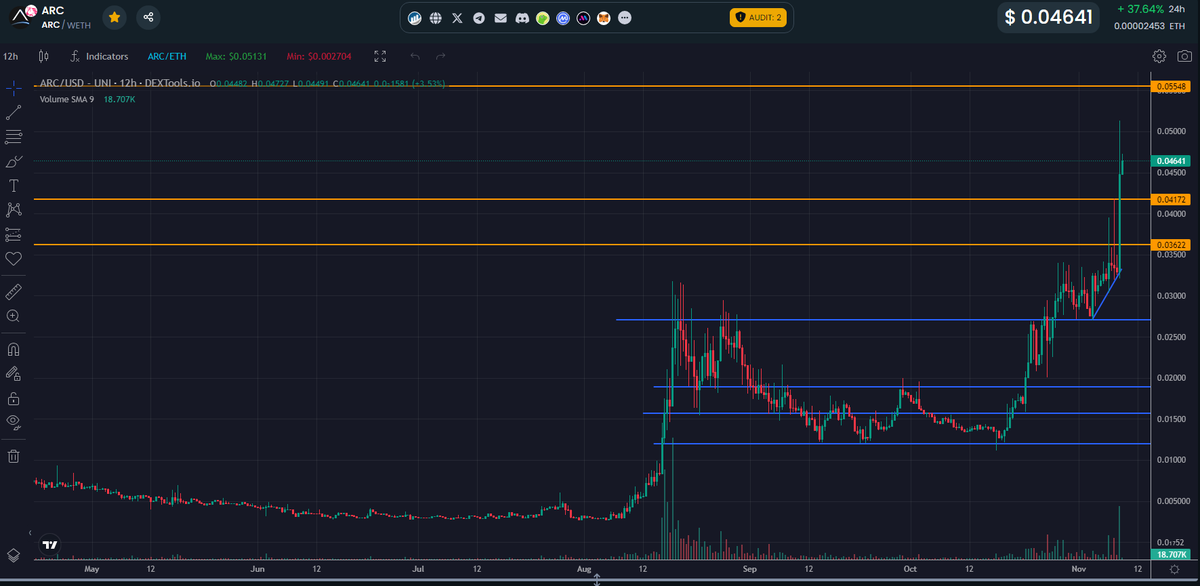Toggle magnet mode for drawings
Viewport: 1200px width, 586px height.
pyautogui.click(x=14, y=349)
